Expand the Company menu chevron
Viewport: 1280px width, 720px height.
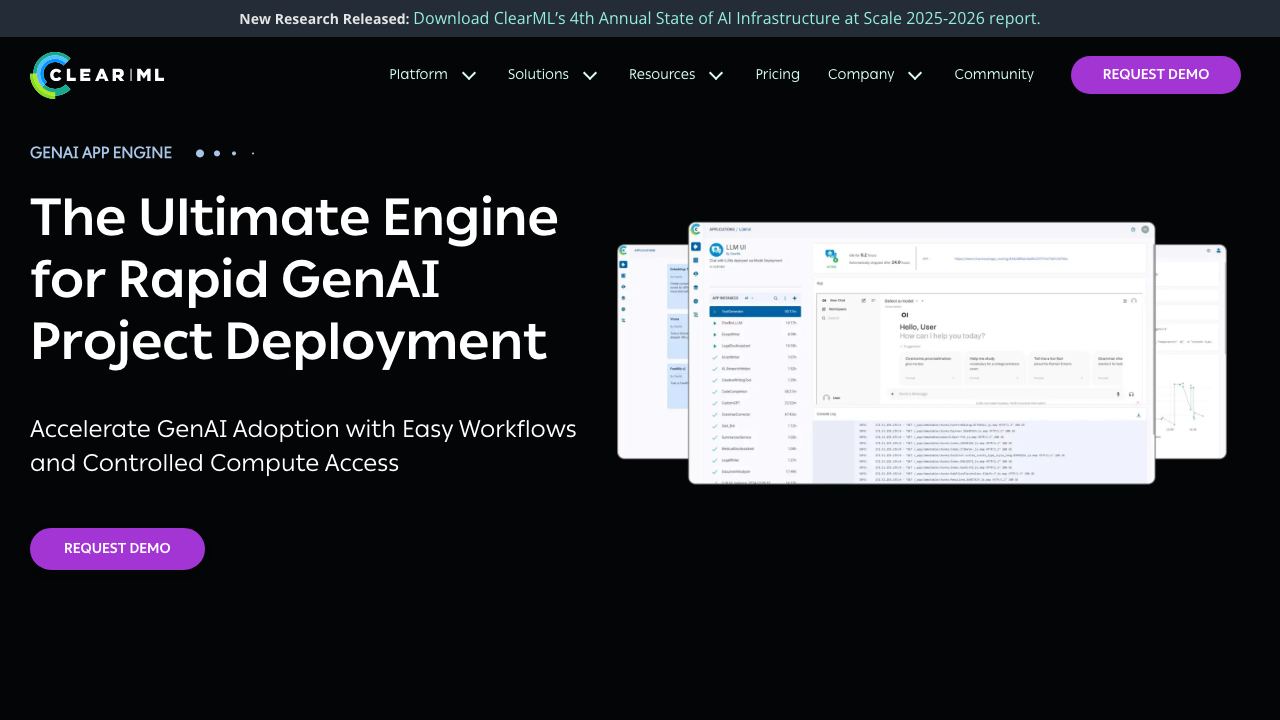[915, 75]
